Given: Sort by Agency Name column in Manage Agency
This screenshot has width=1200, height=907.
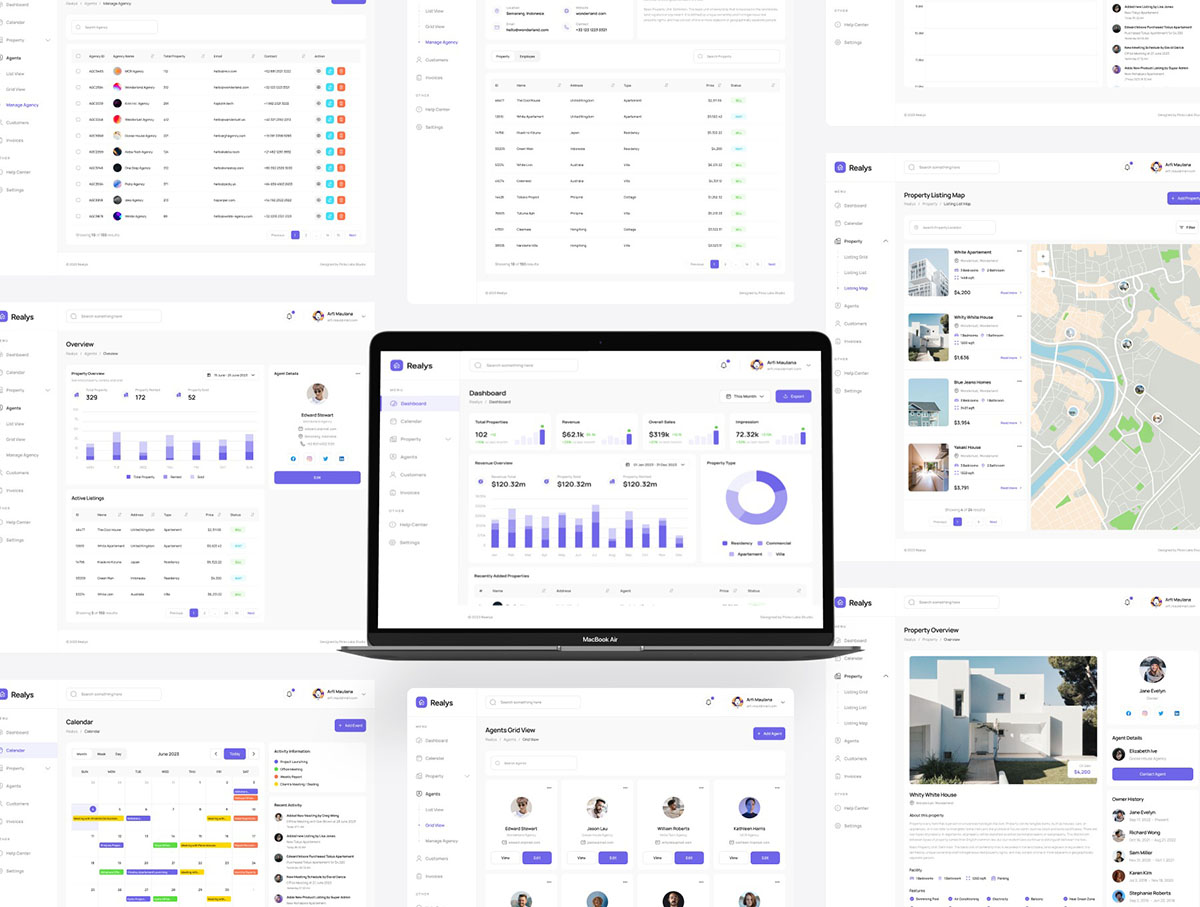Looking at the screenshot, I should point(151,55).
